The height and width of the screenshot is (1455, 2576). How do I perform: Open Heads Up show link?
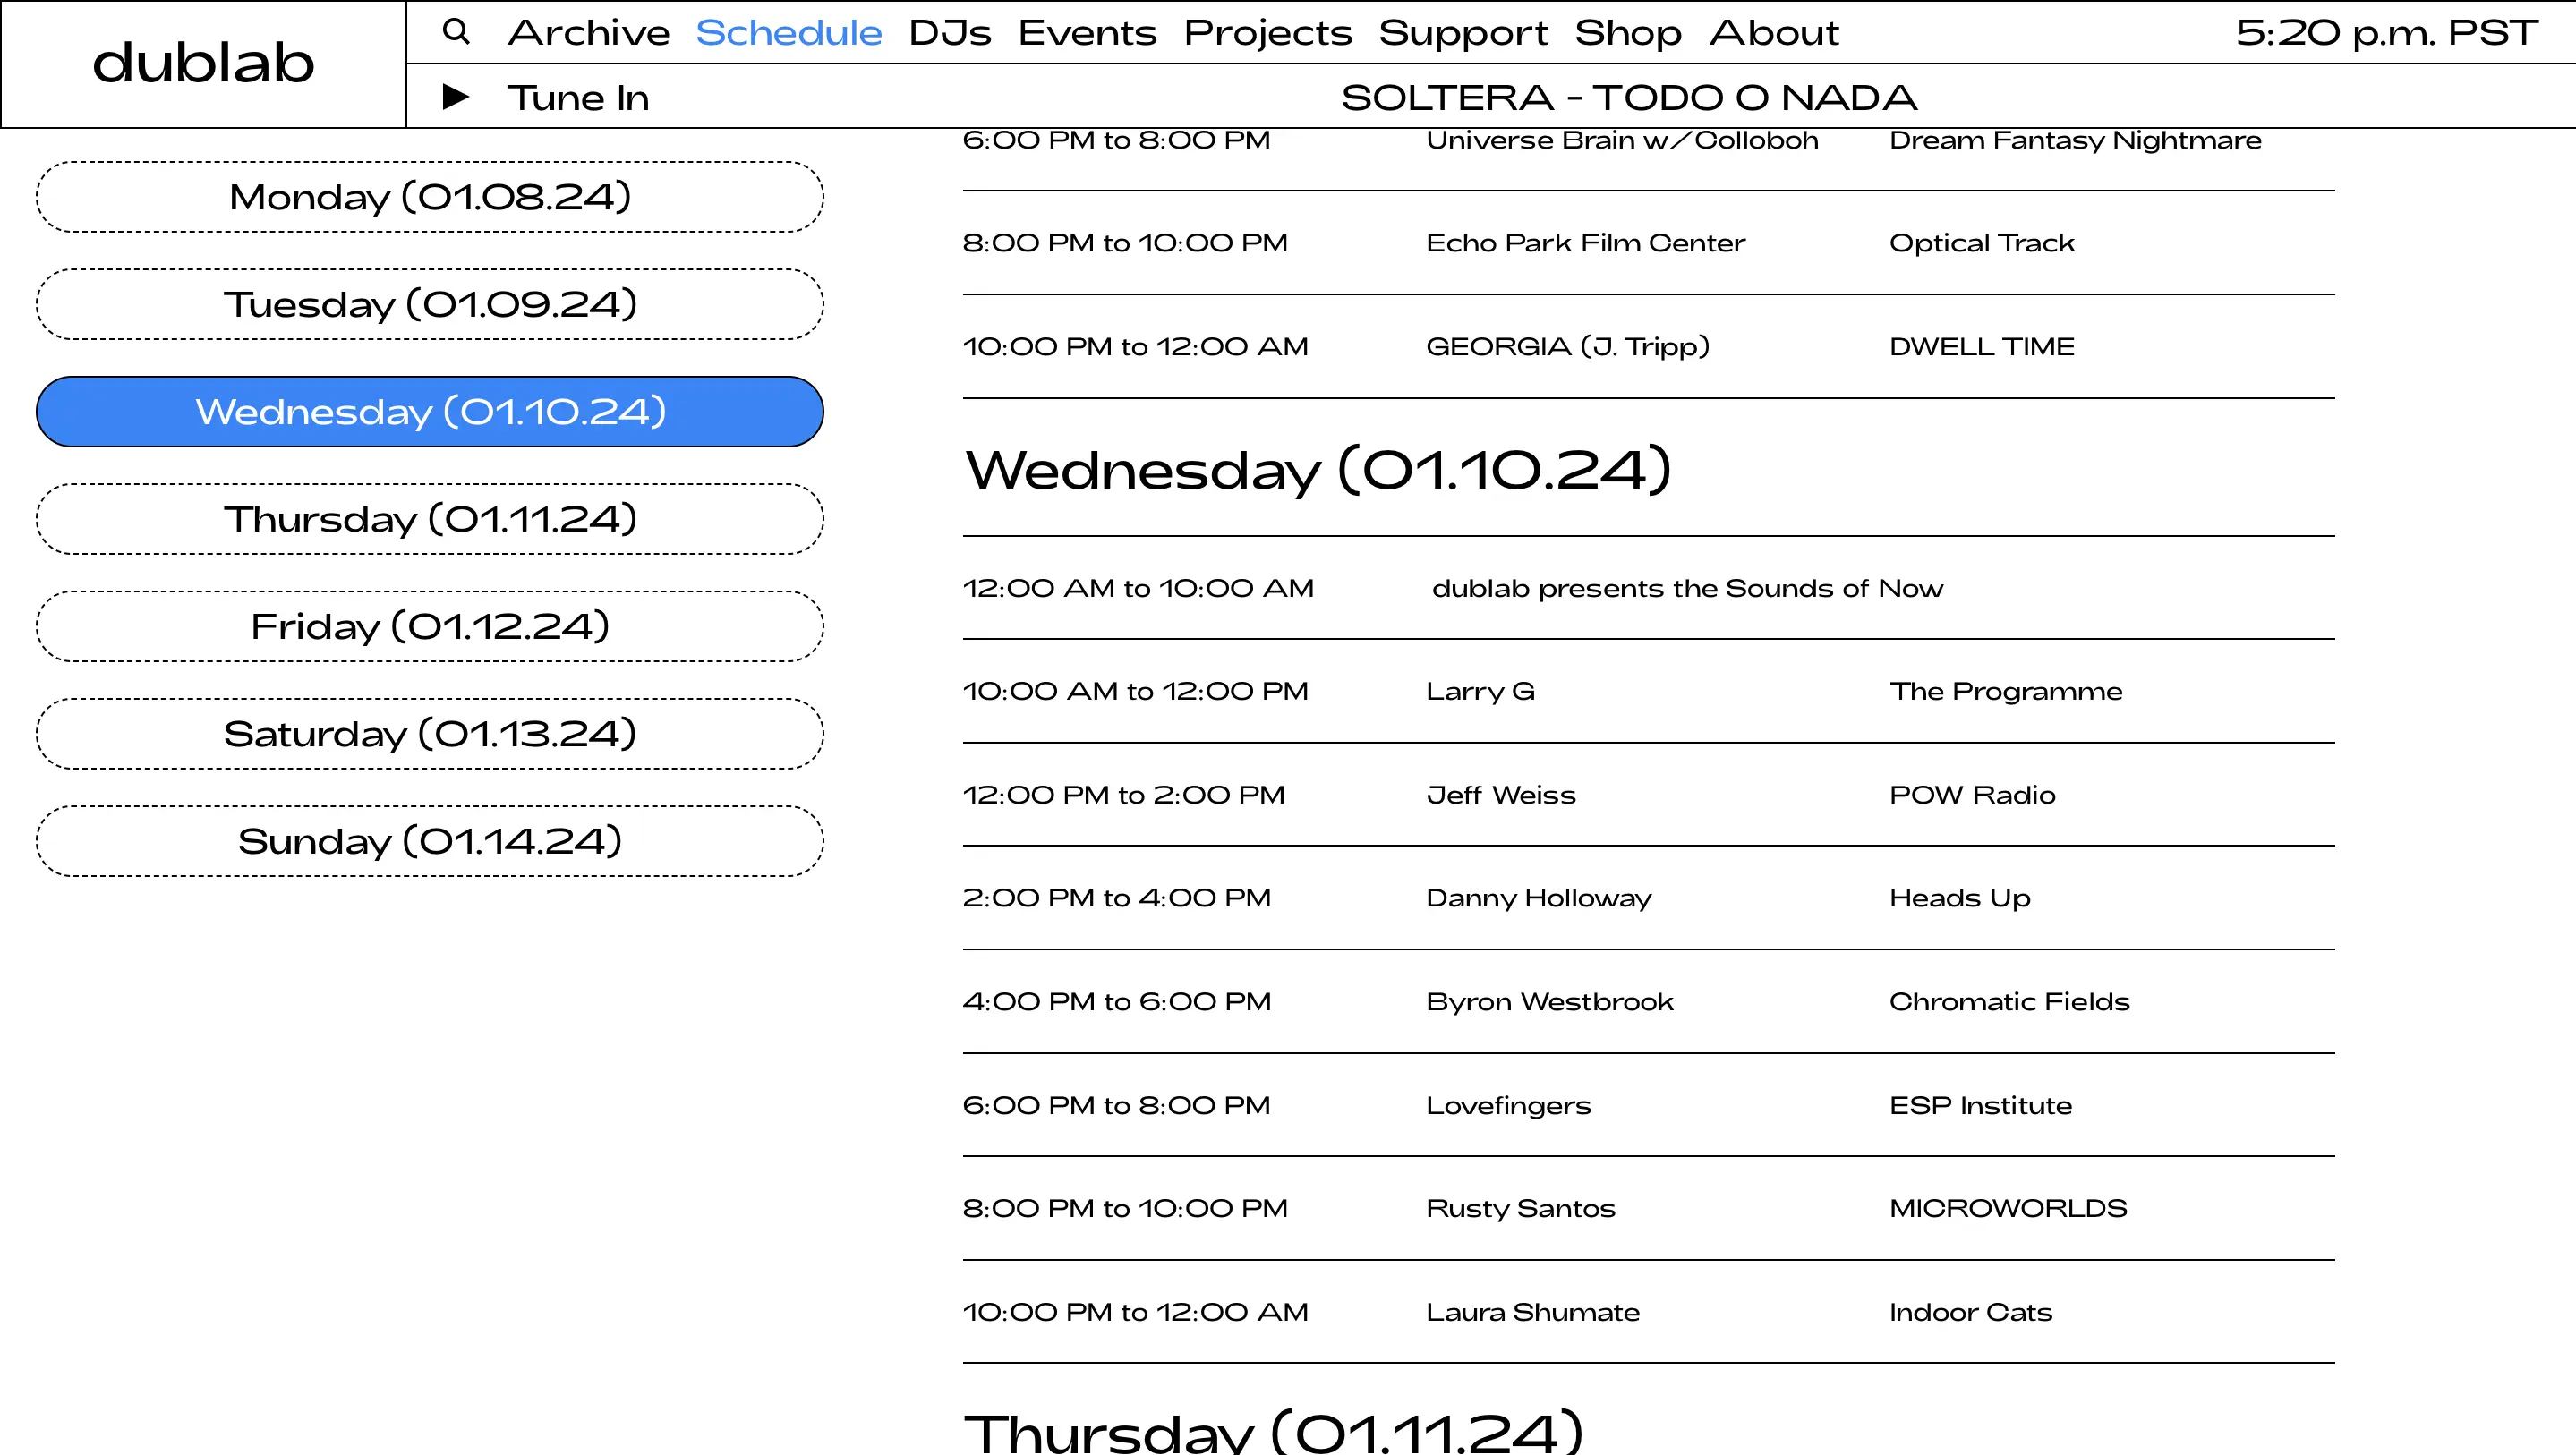[1960, 898]
